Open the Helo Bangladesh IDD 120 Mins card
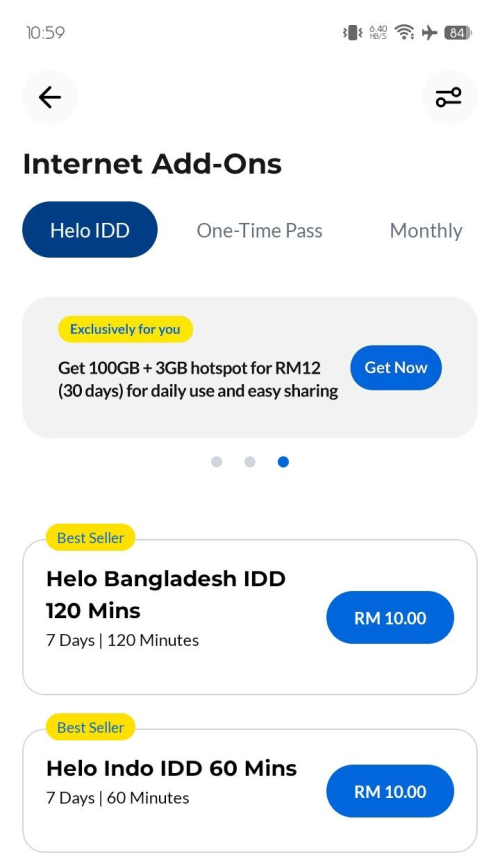This screenshot has width=500, height=864. tap(250, 617)
